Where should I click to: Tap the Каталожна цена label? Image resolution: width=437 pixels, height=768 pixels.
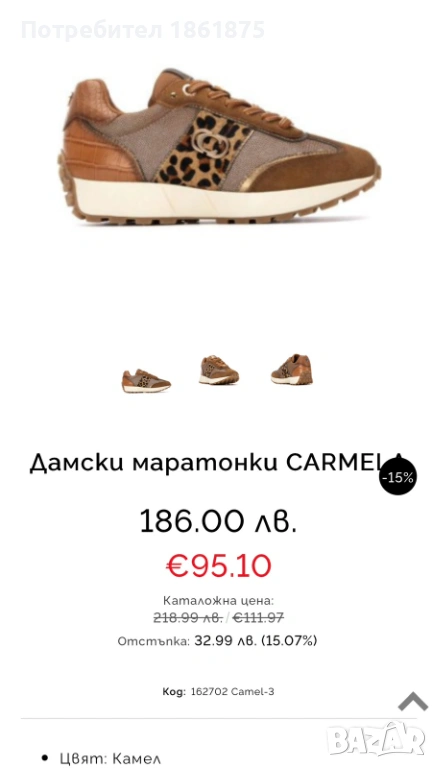[x=218, y=600]
